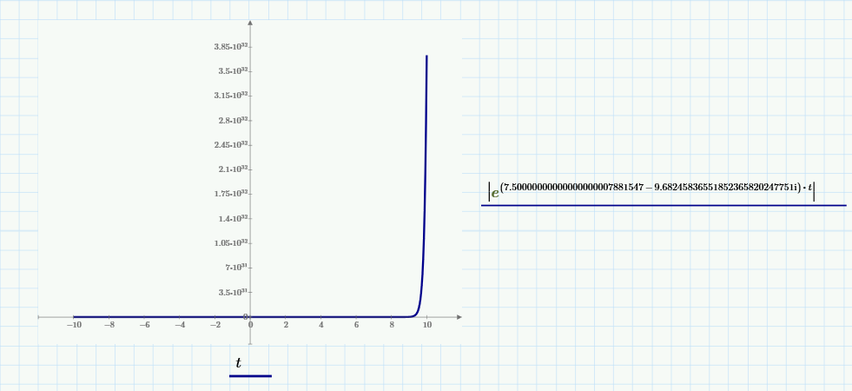852x391 pixels.
Task: Select the -10 x-axis tick label
Action: click(73, 325)
